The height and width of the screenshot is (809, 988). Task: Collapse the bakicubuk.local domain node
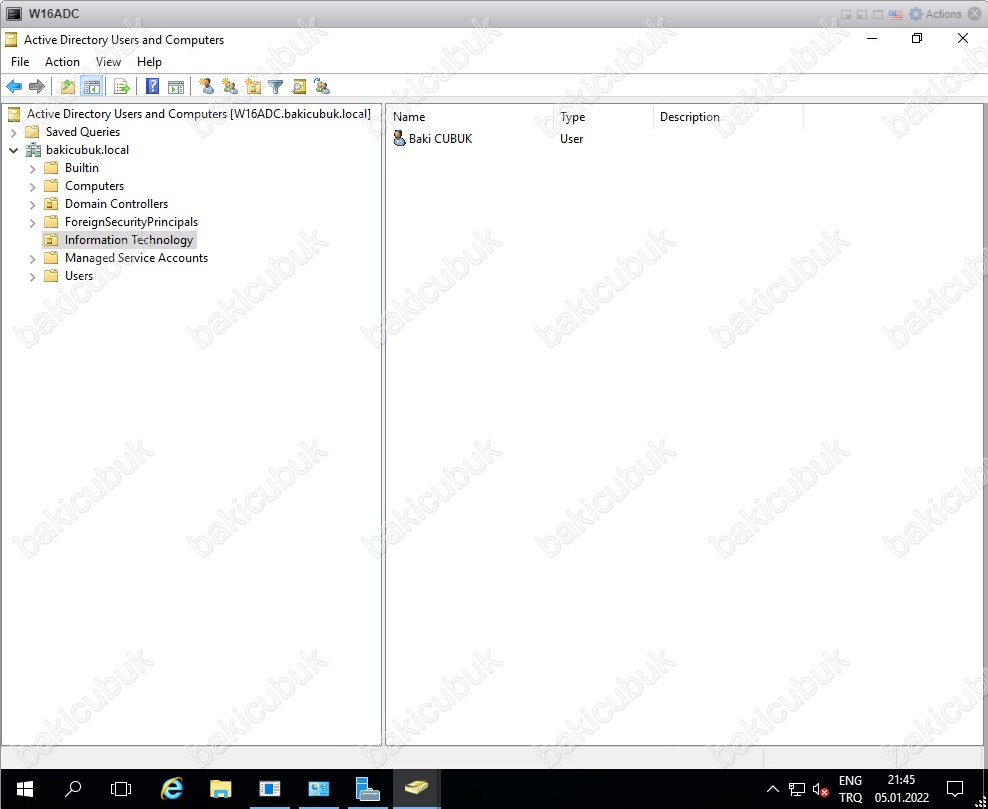click(13, 151)
